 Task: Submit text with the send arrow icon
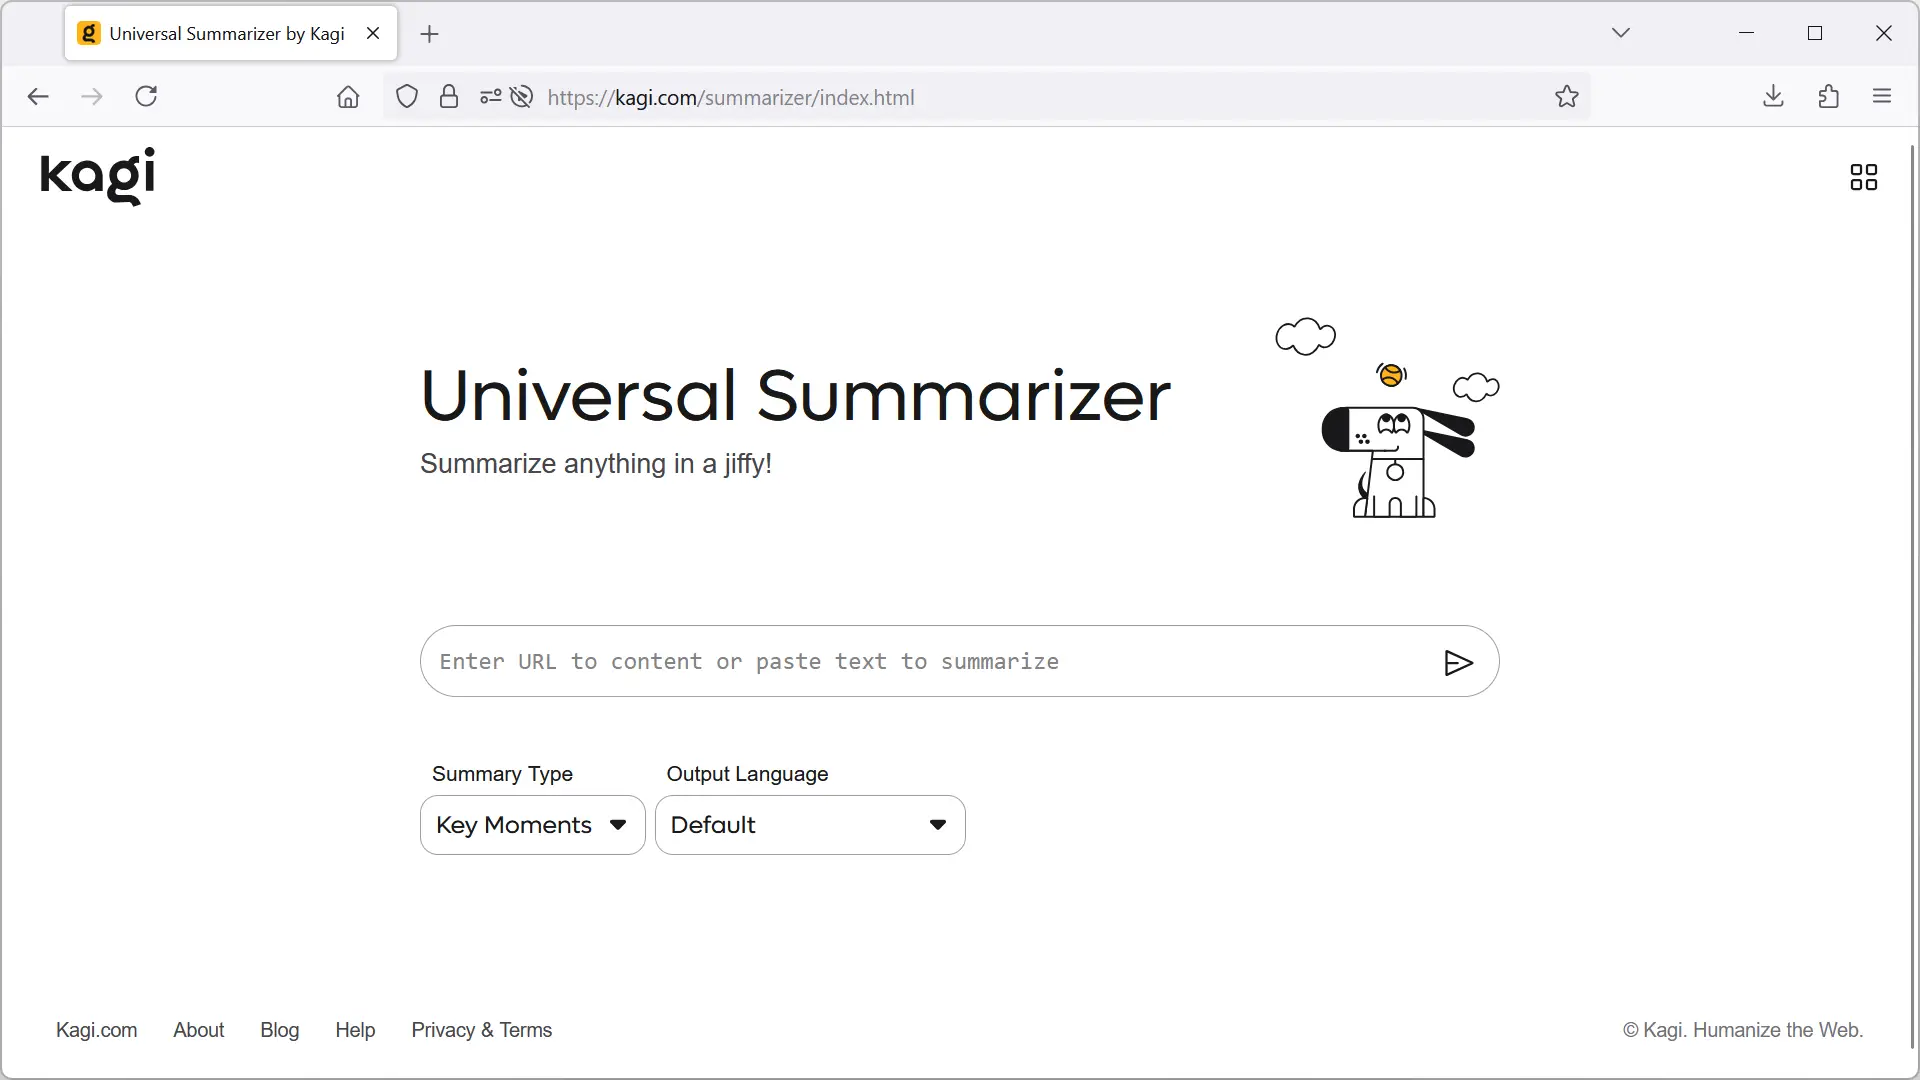1458,662
